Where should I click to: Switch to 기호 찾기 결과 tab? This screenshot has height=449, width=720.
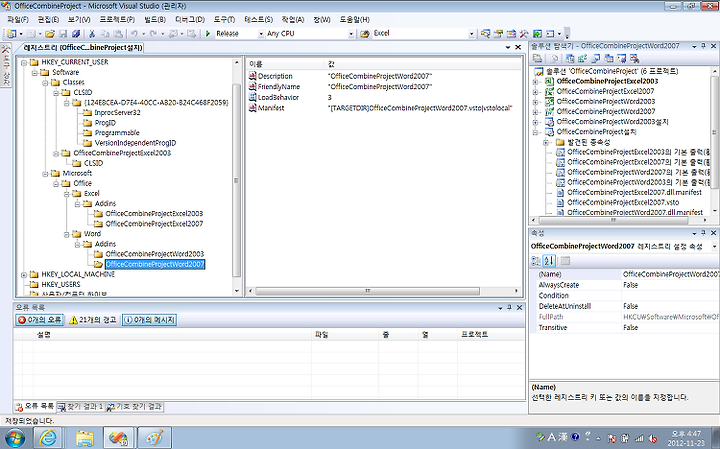pyautogui.click(x=135, y=407)
